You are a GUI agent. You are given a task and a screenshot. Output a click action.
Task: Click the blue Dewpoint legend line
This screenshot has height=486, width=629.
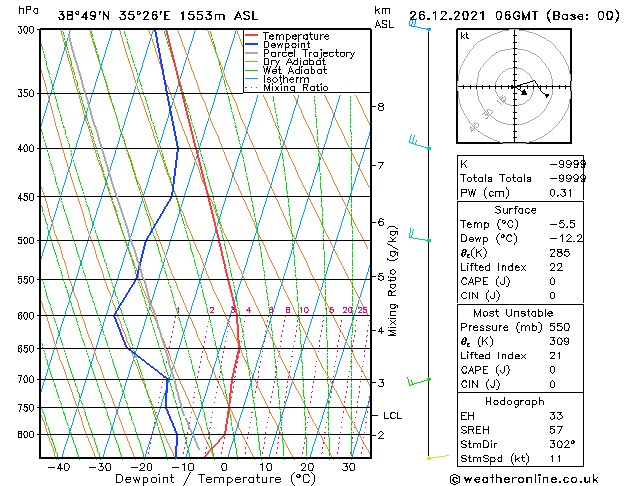(x=252, y=45)
